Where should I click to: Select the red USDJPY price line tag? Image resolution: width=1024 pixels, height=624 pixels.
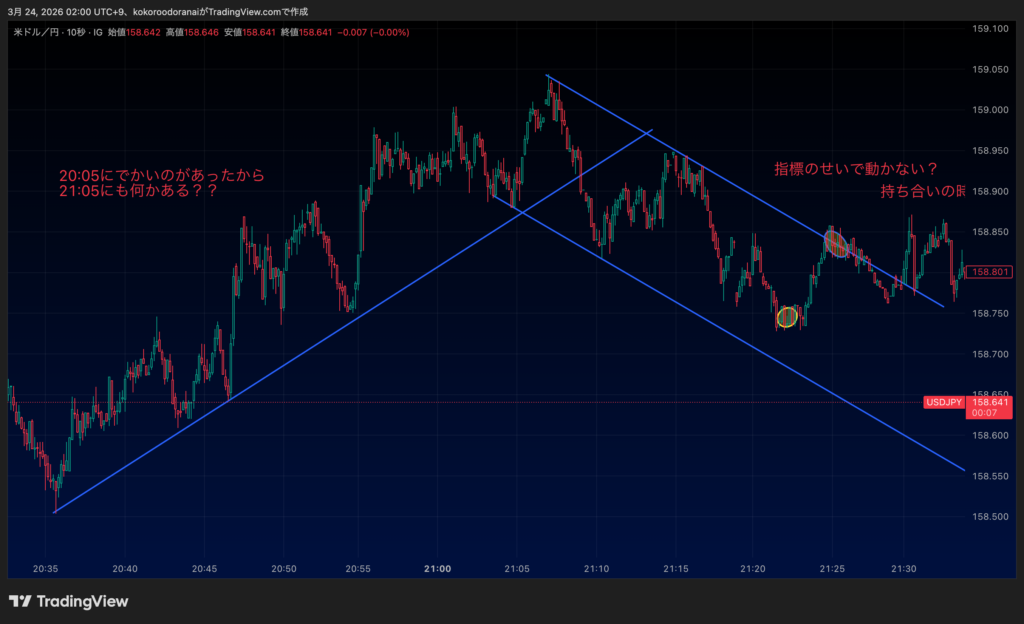coord(943,402)
